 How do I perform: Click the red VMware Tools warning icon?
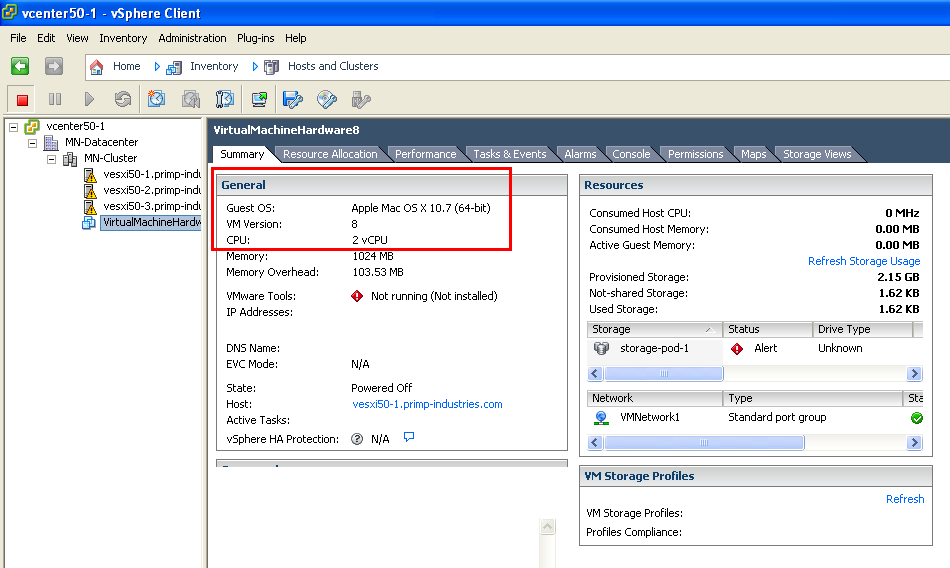tap(357, 296)
